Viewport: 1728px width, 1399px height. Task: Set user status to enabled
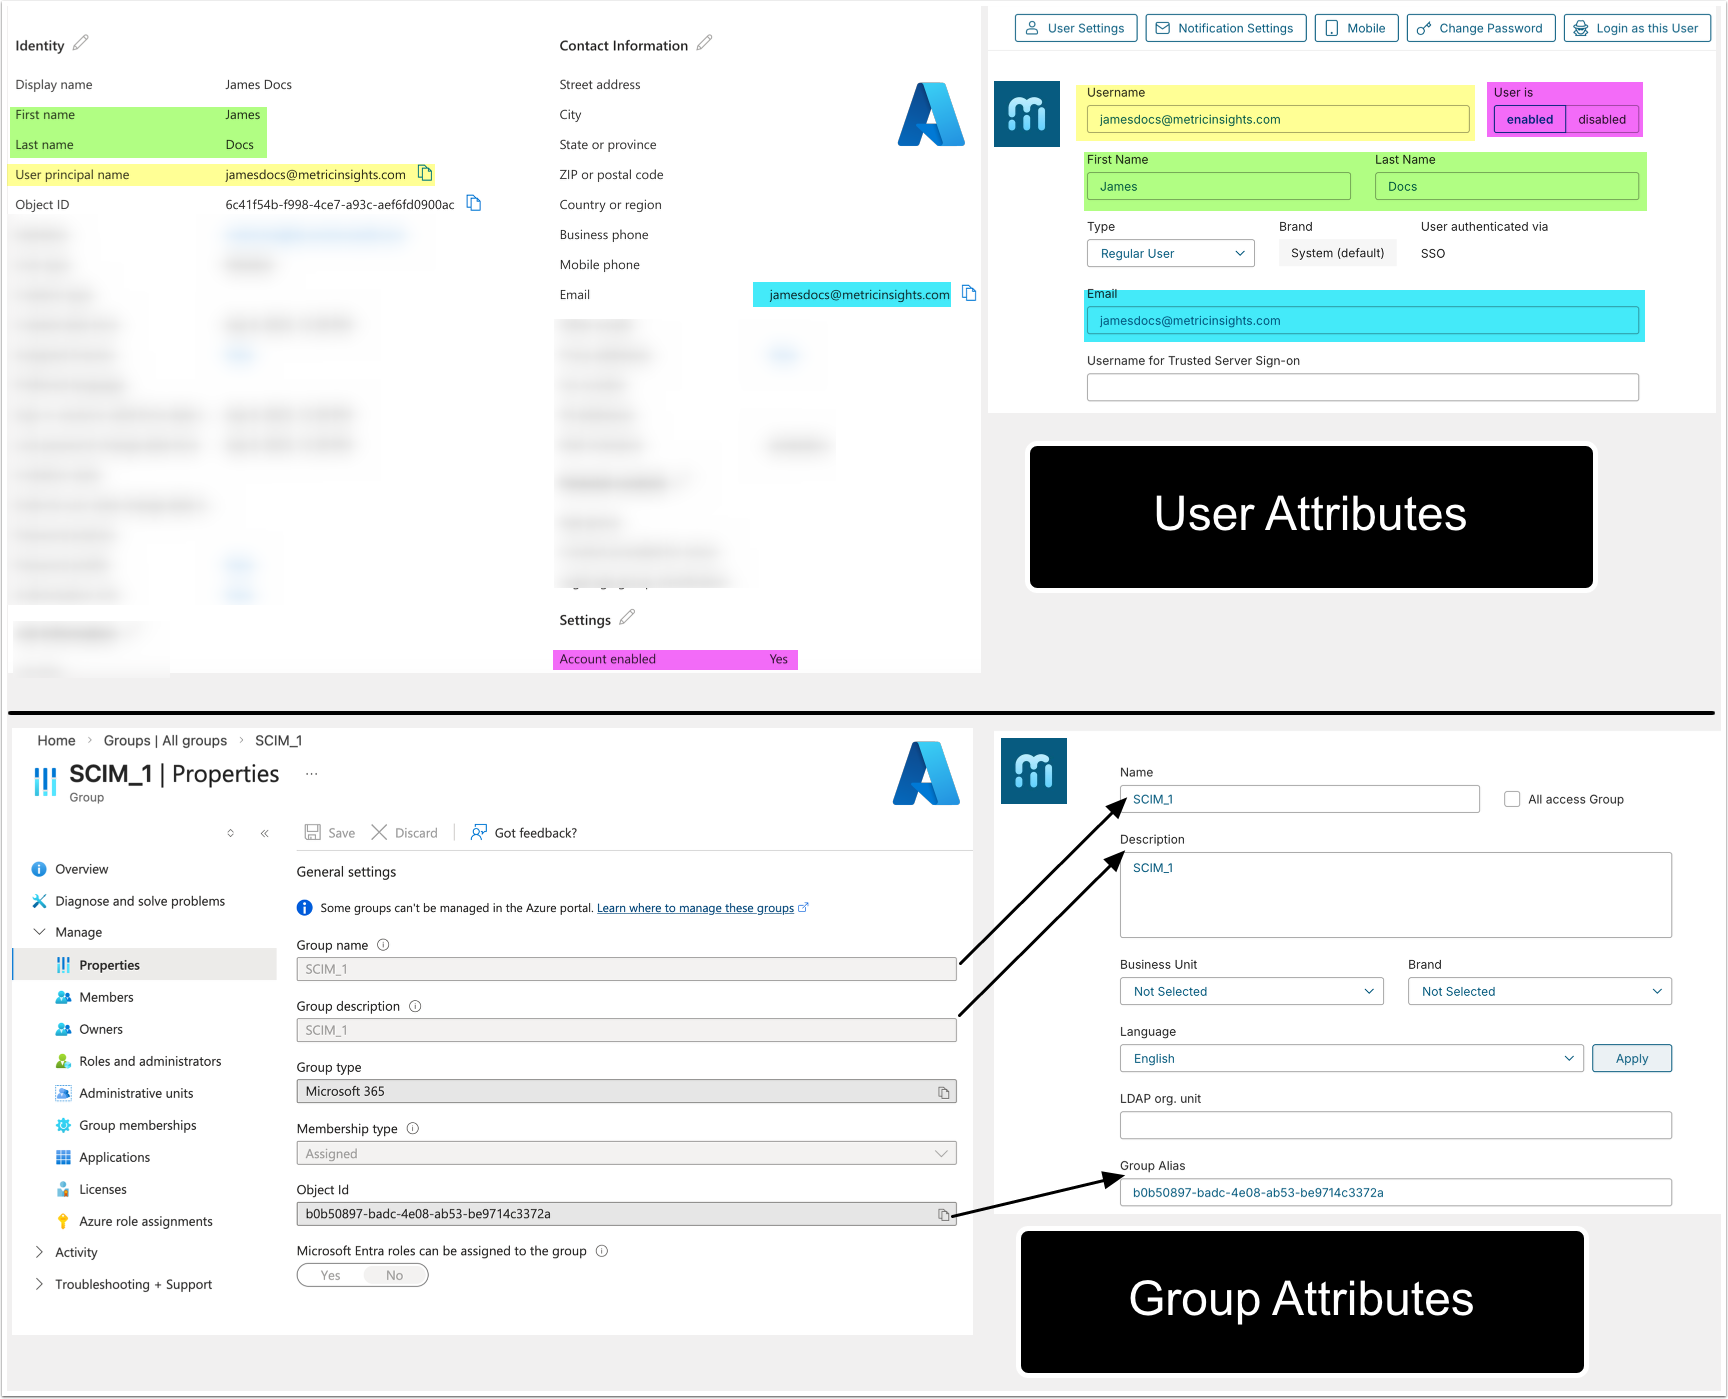coord(1530,119)
